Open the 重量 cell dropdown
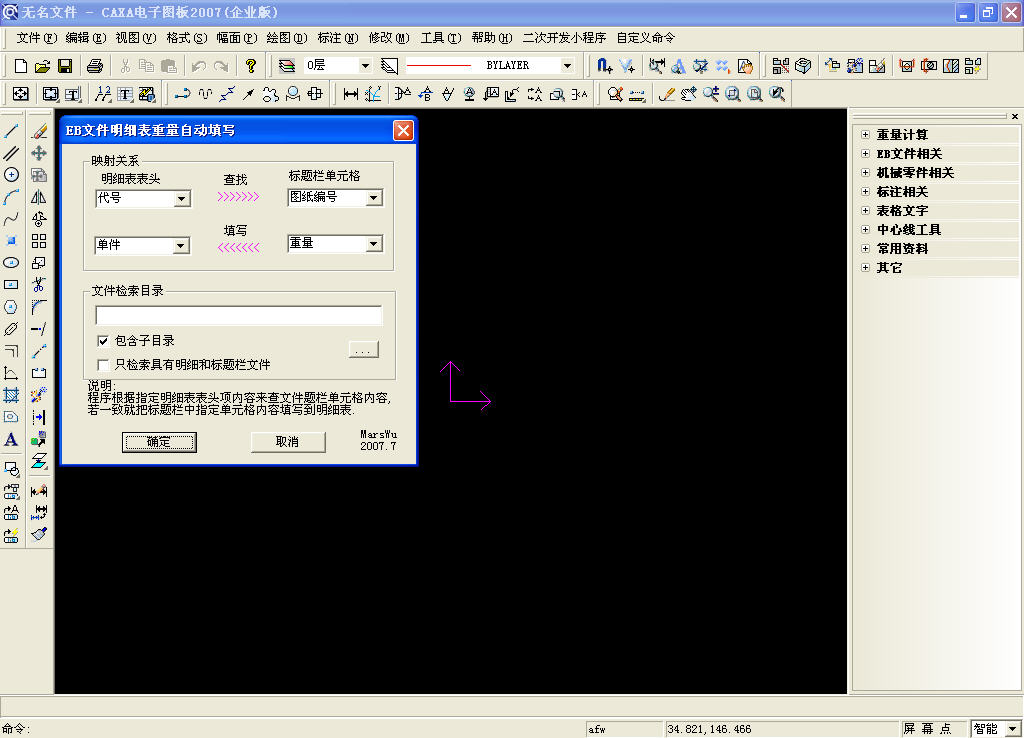 374,244
